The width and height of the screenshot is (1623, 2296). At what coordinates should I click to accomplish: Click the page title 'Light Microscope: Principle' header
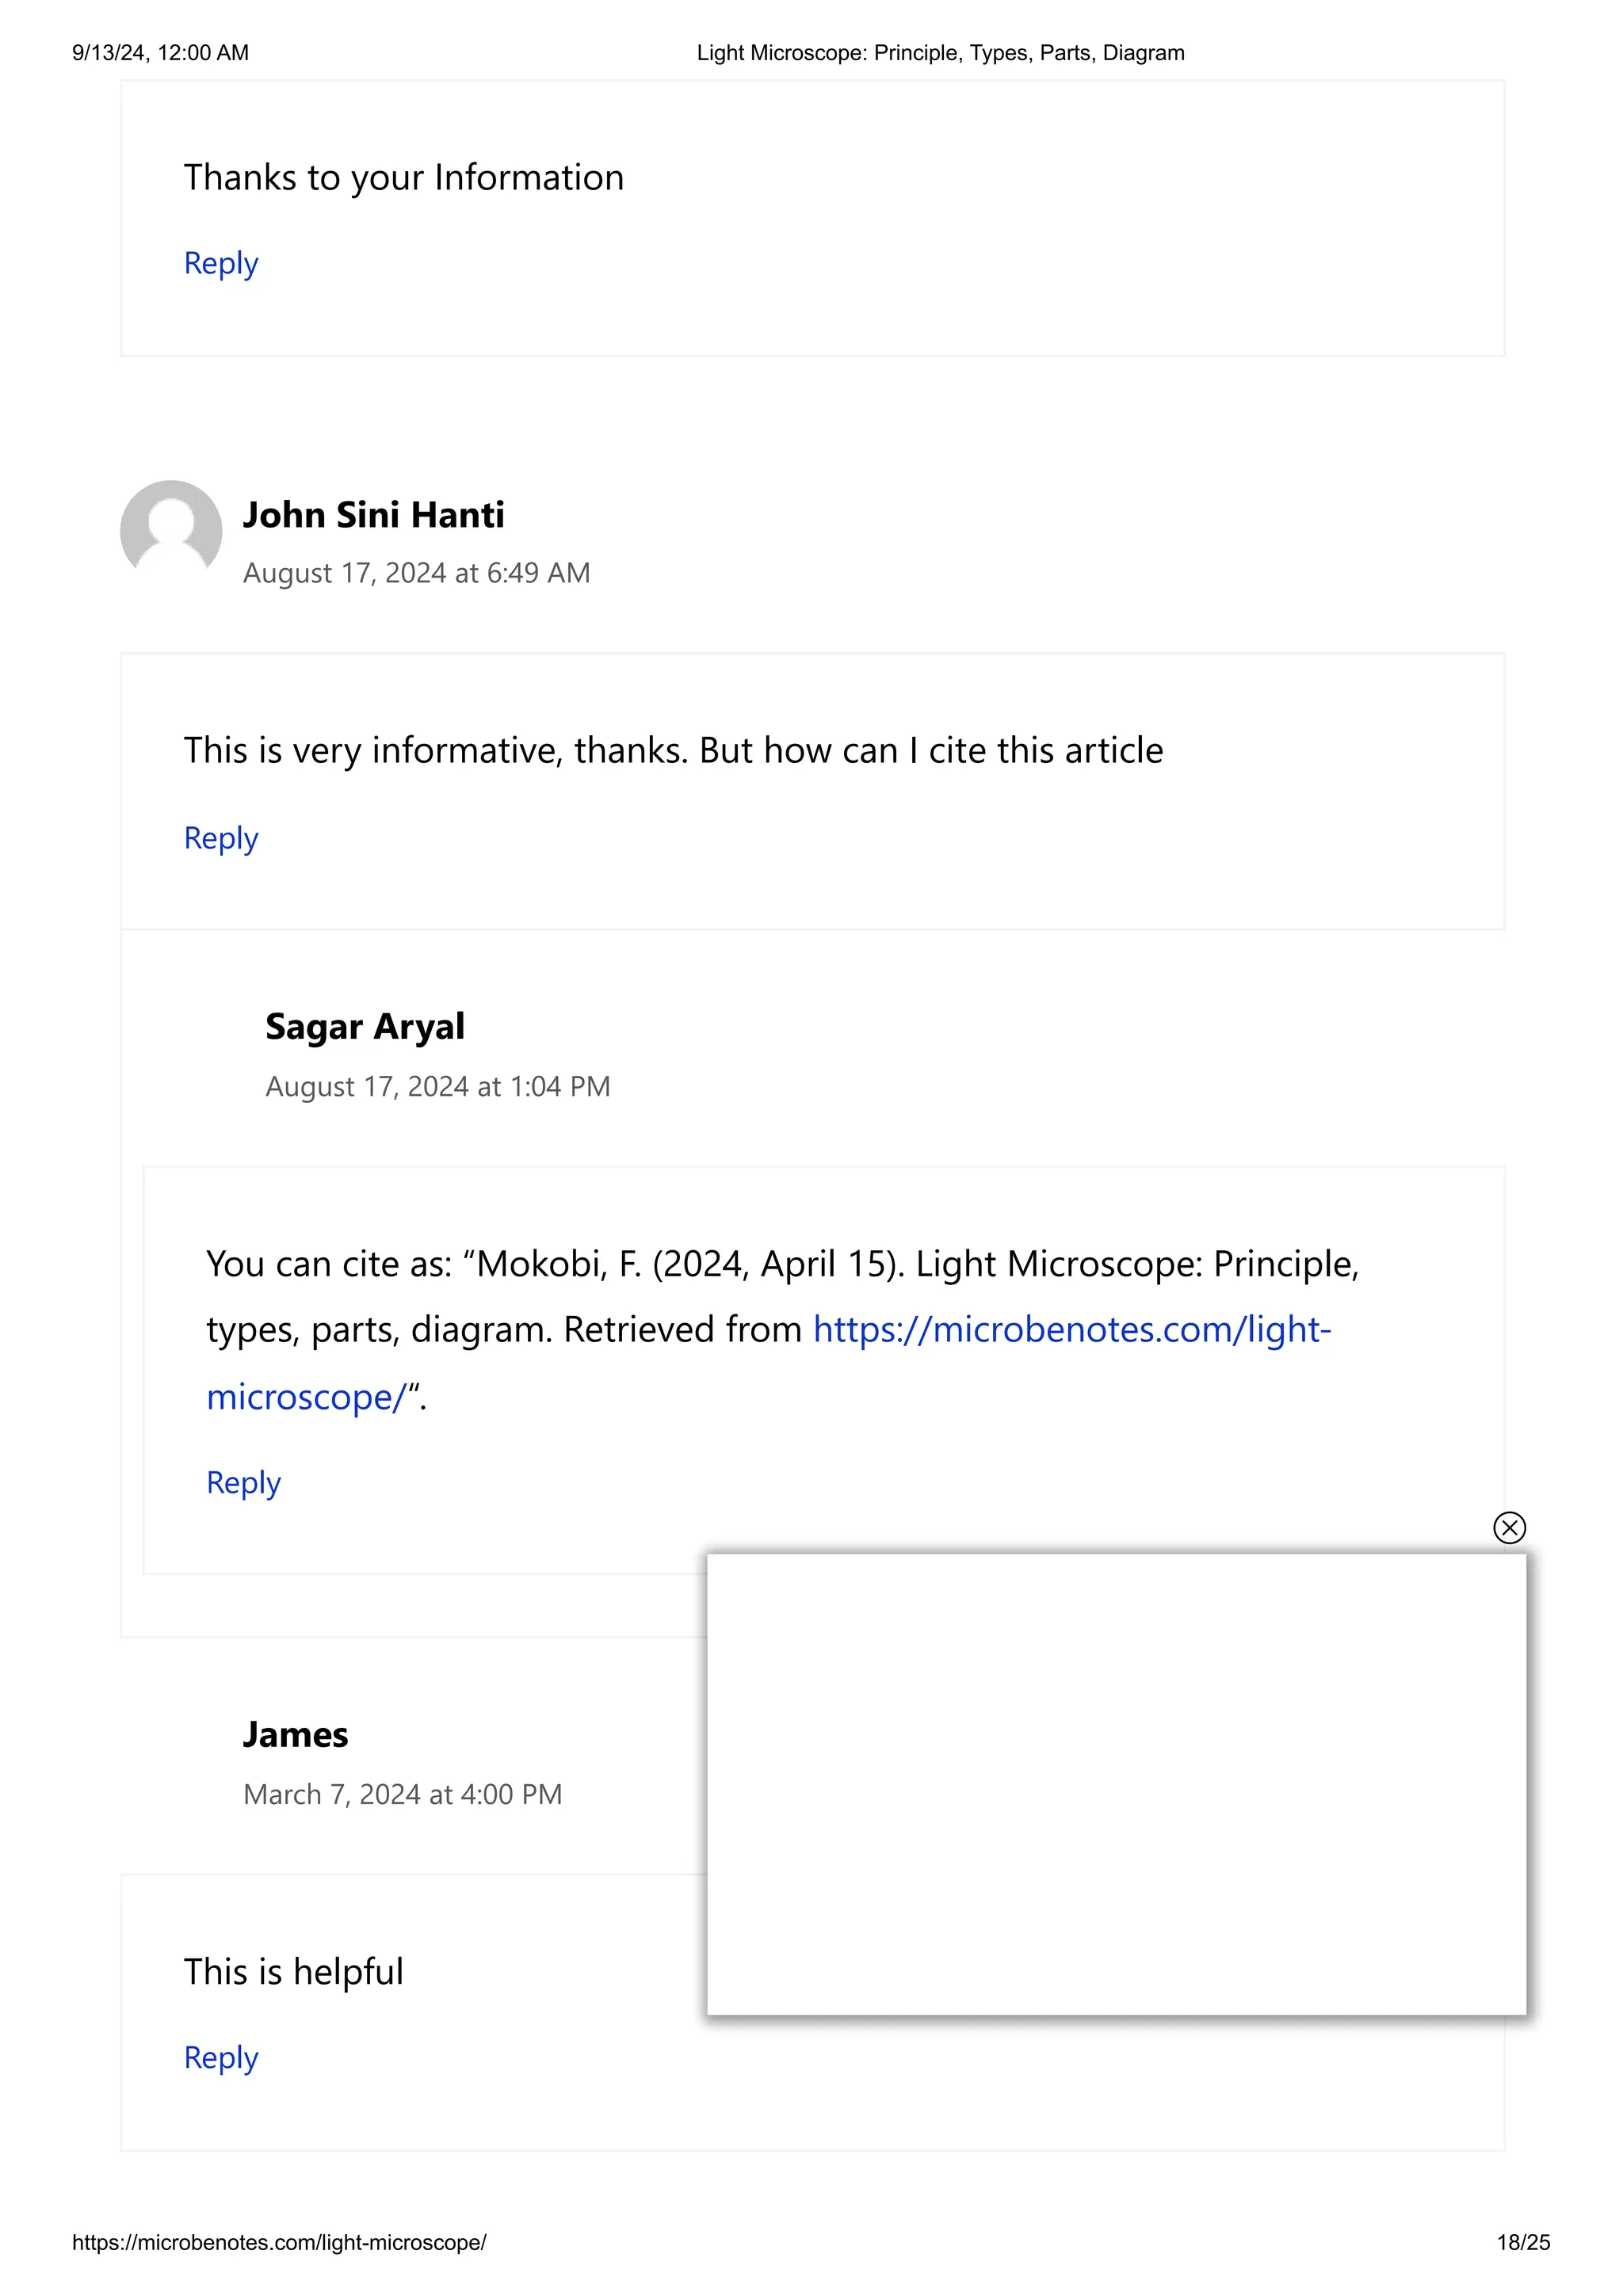(940, 53)
